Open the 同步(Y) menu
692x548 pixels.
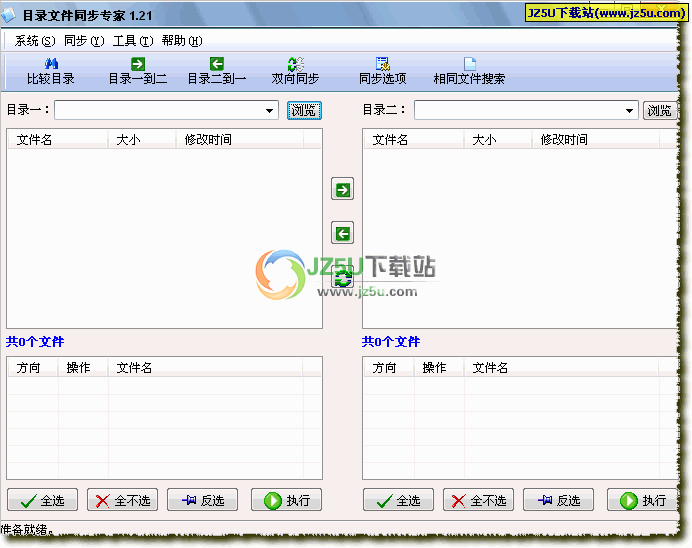84,41
